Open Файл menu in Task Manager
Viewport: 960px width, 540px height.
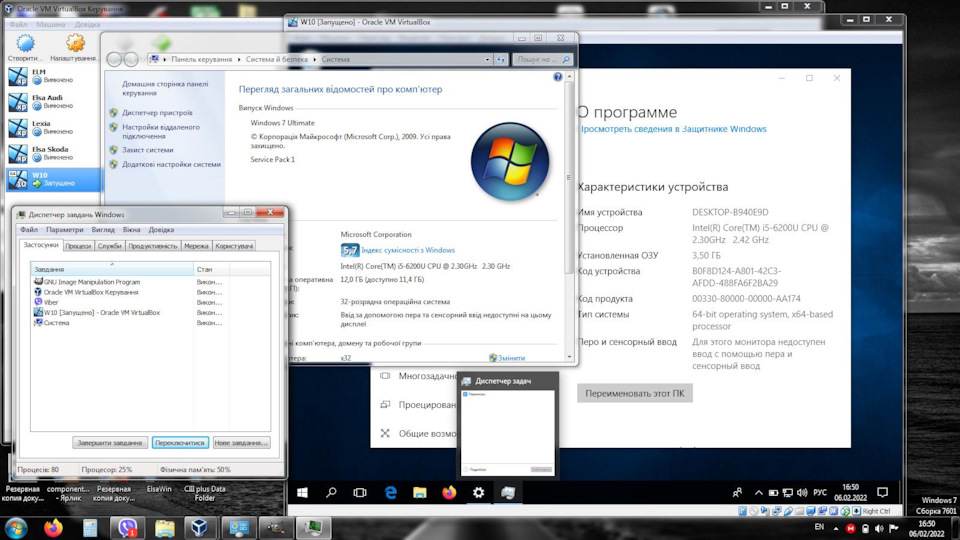29,230
